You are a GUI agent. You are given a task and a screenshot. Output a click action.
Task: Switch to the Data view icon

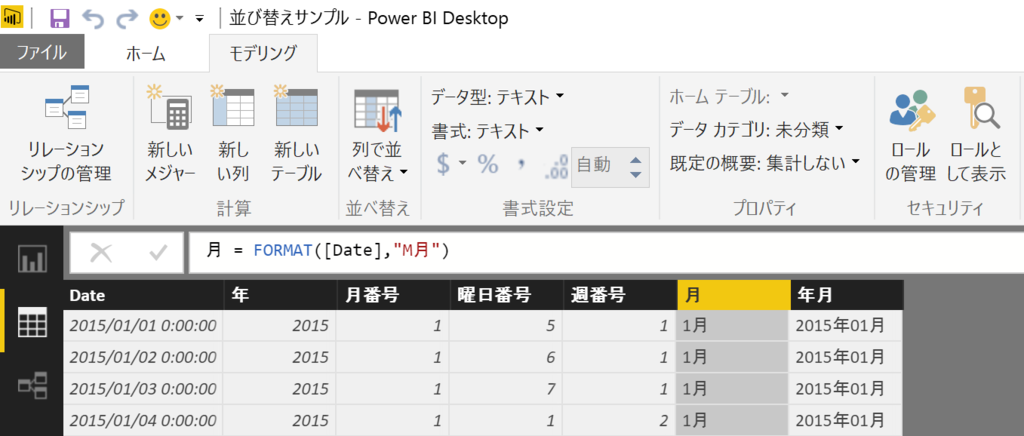32,321
